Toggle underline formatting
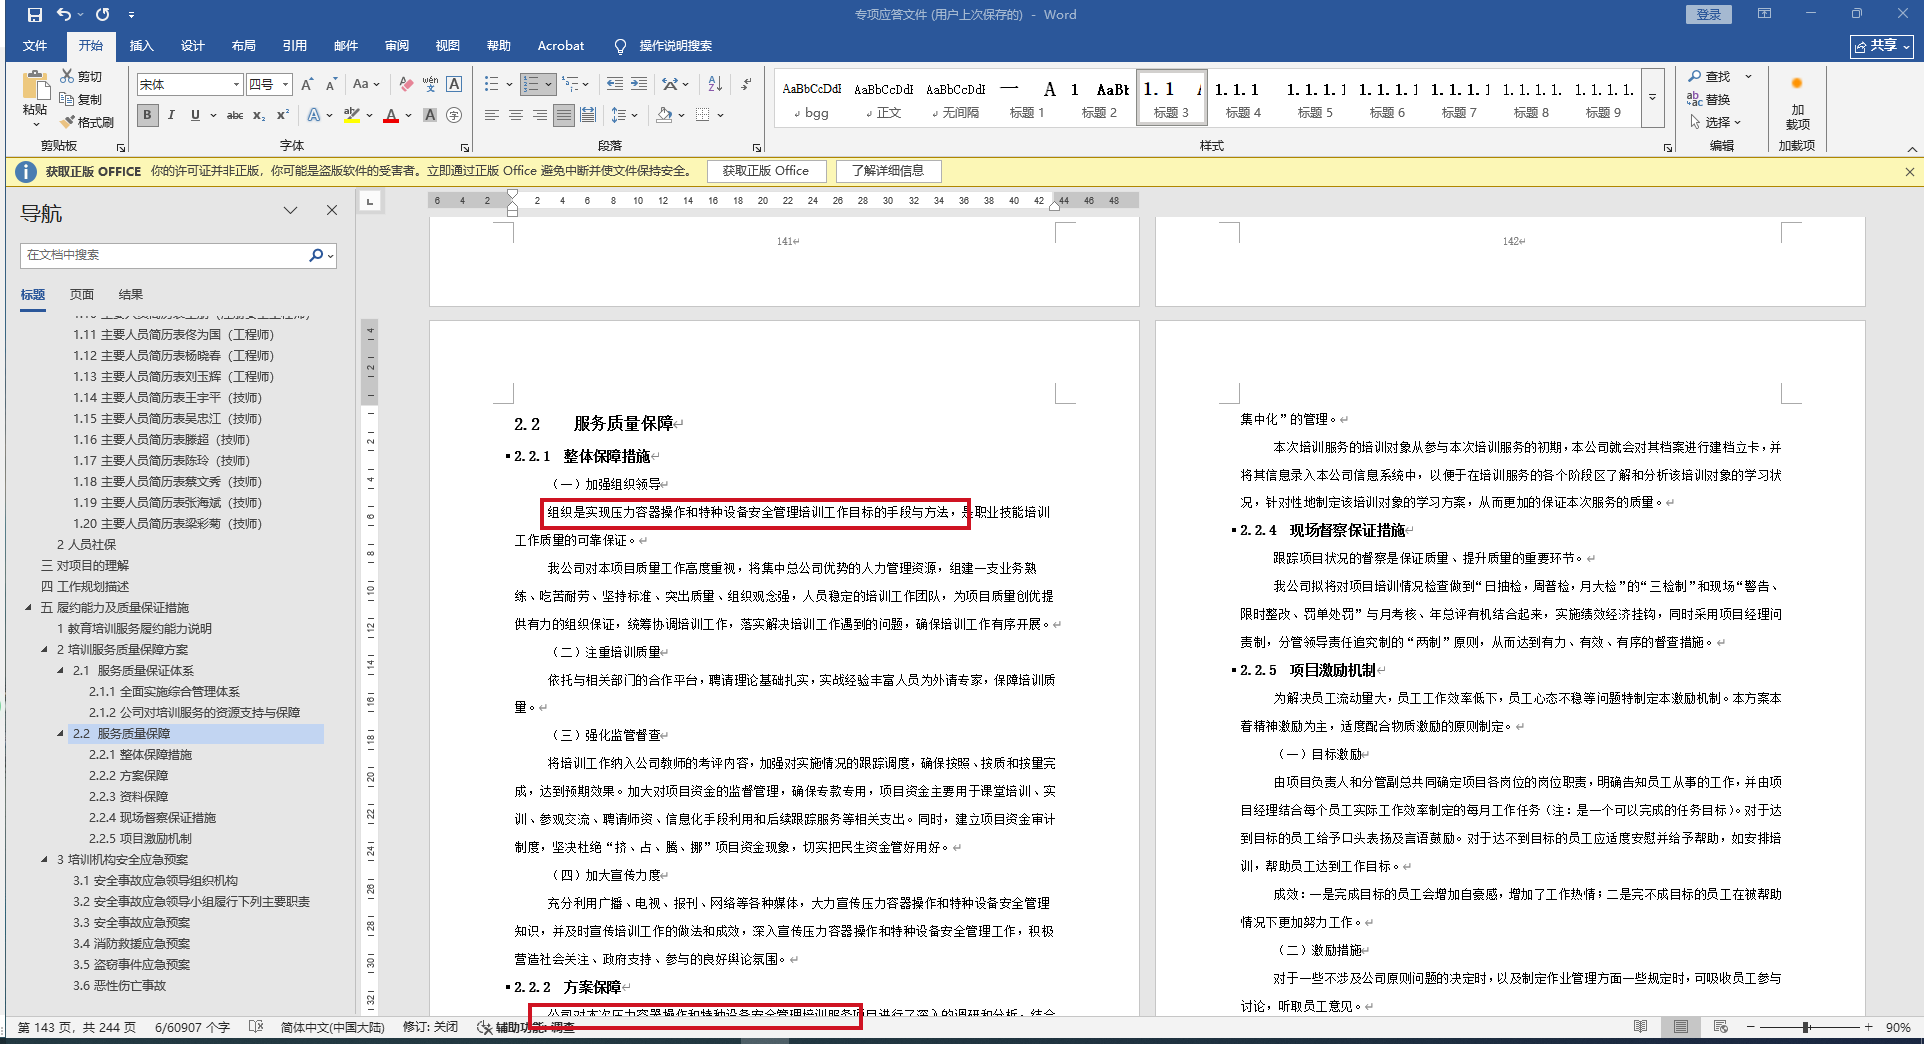Viewport: 1924px width, 1044px height. pos(195,115)
